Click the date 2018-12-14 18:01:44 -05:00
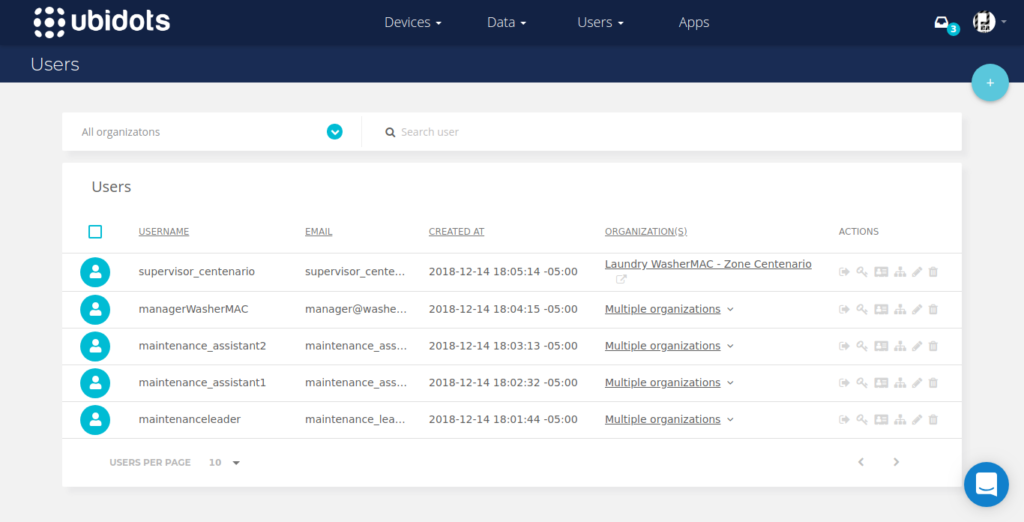Screen dimensions: 1024x522 [503, 419]
